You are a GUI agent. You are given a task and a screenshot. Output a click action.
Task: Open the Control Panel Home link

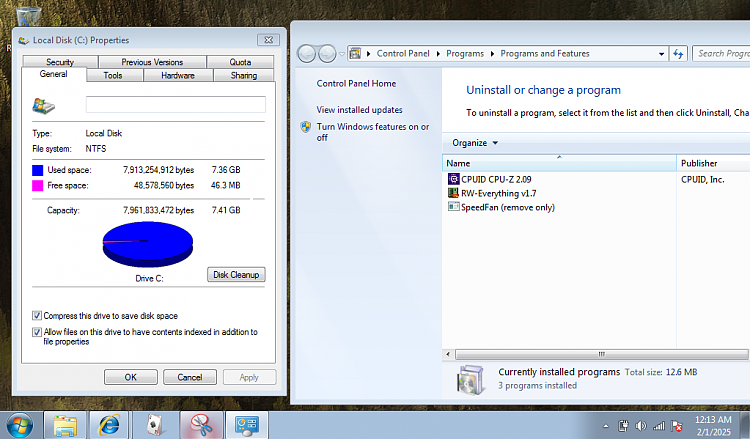(x=356, y=84)
